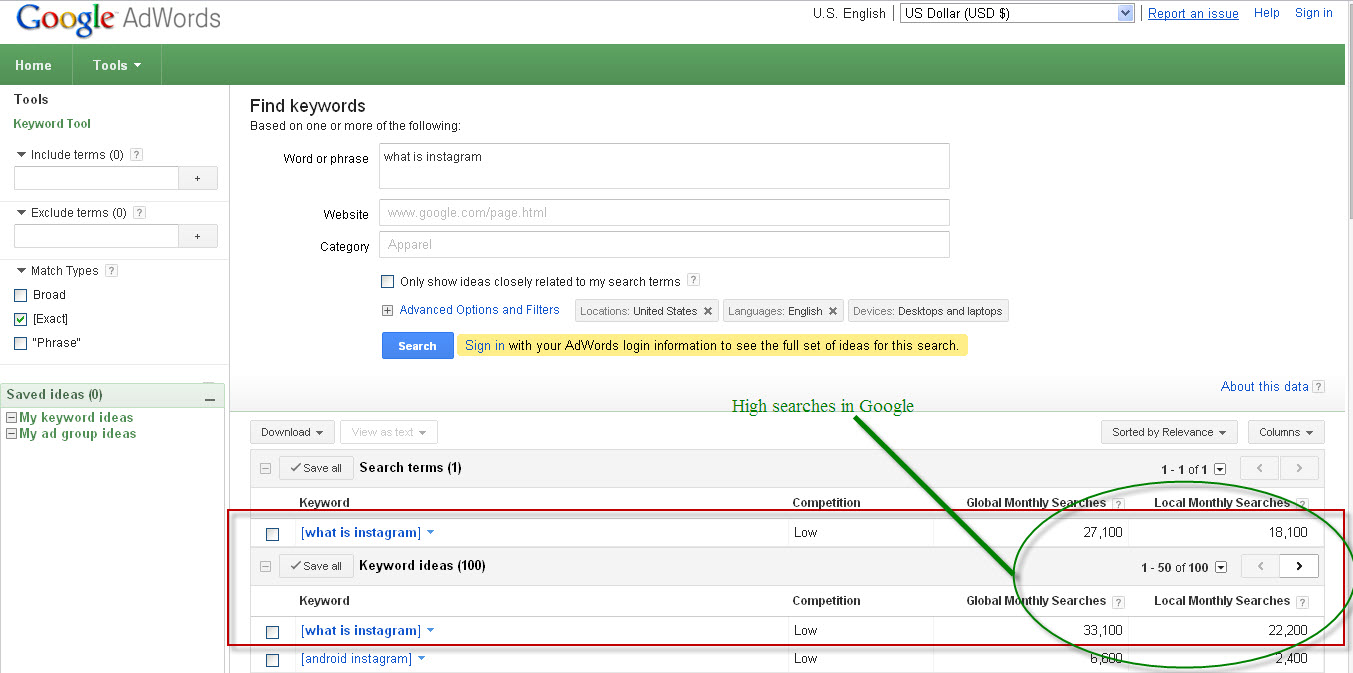The height and width of the screenshot is (673, 1353).
Task: Click Sign in link at top right
Action: (x=1314, y=13)
